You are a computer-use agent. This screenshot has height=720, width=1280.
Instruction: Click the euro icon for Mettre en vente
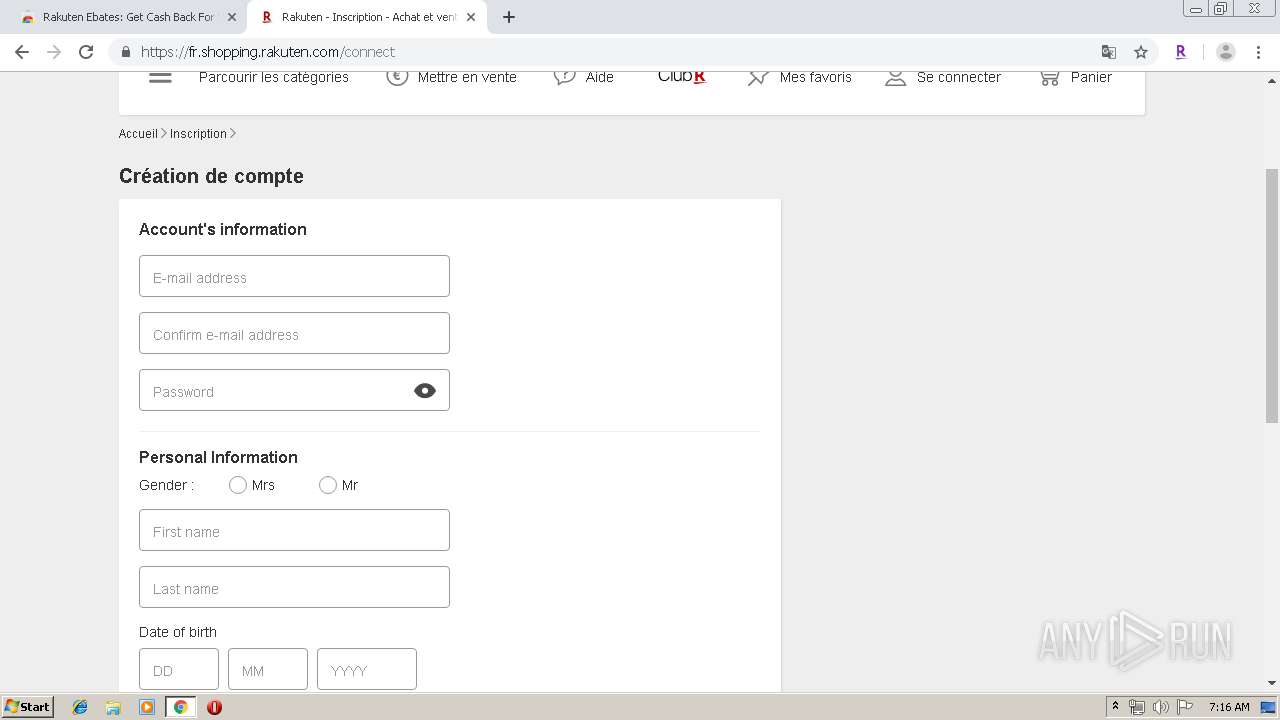click(397, 77)
